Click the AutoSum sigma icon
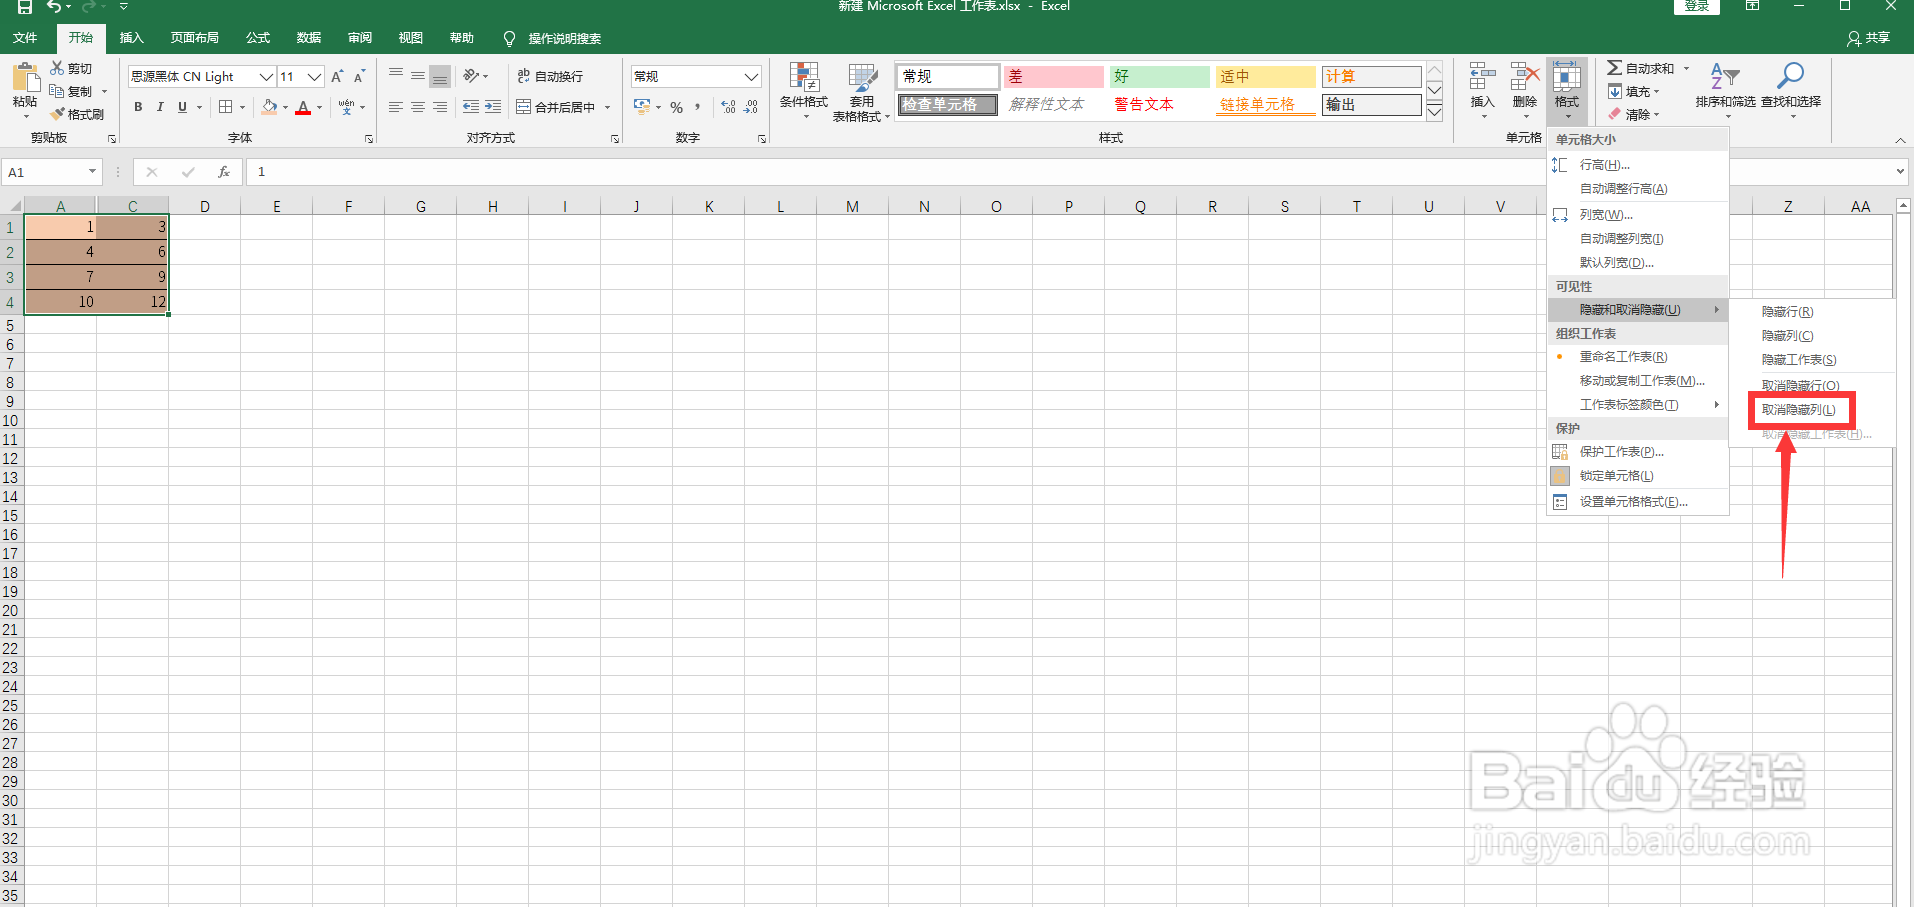This screenshot has width=1914, height=907. pyautogui.click(x=1614, y=68)
